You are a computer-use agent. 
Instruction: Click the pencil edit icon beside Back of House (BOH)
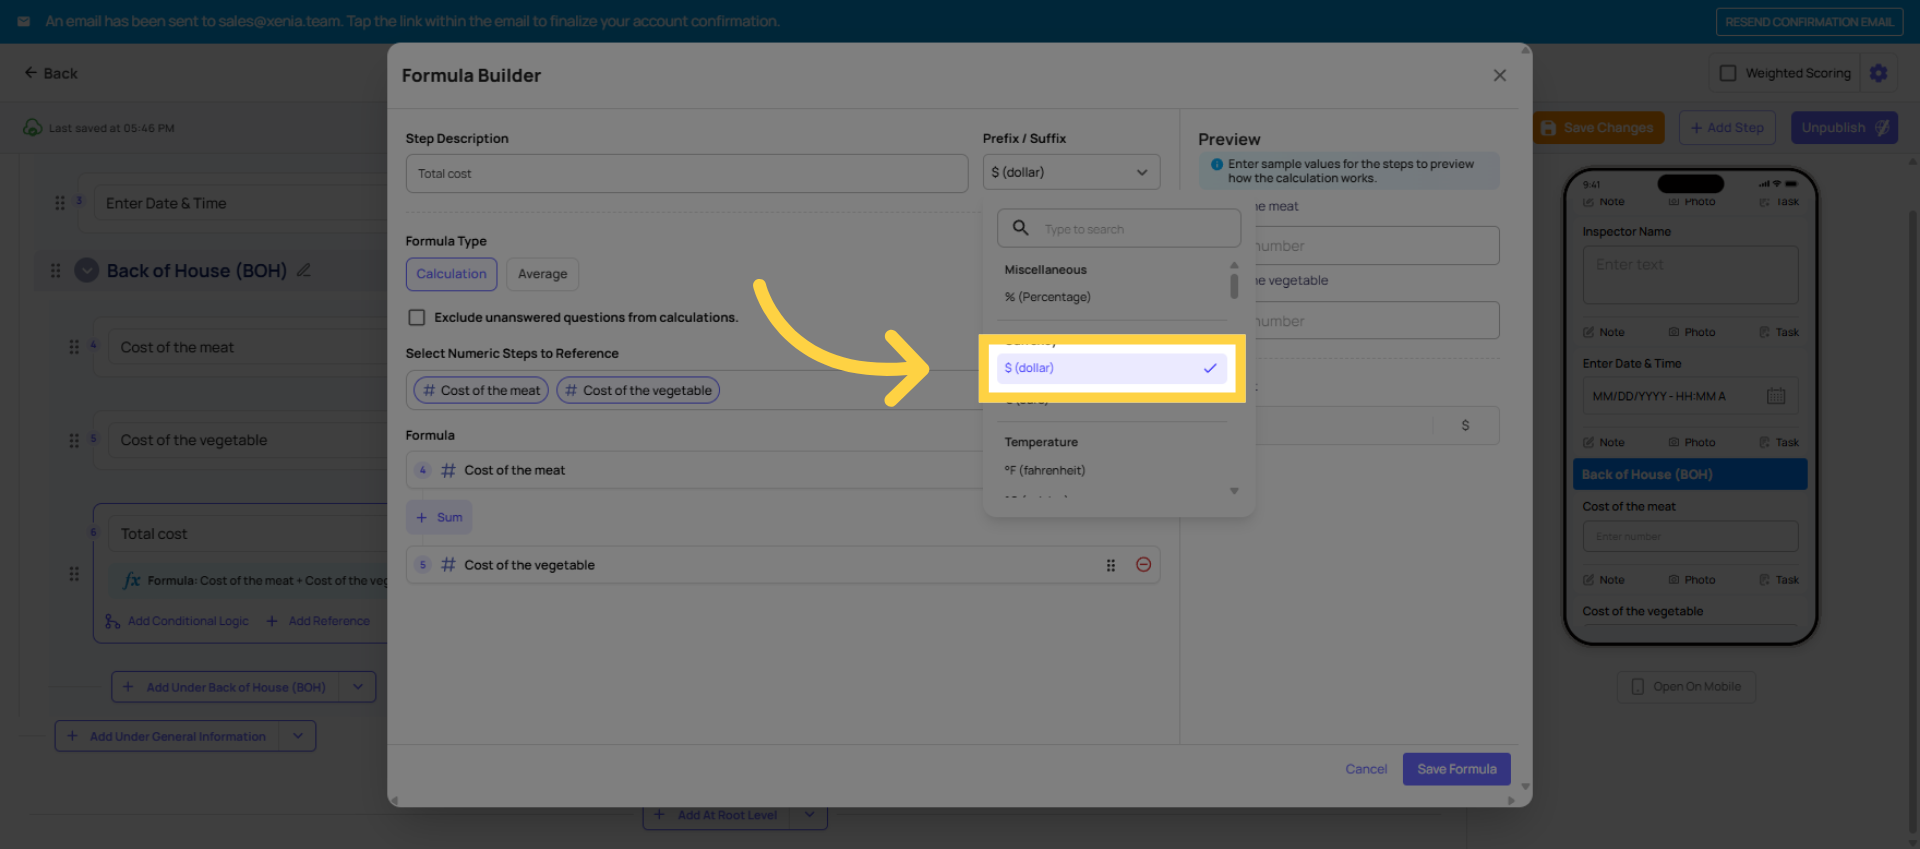(x=304, y=271)
